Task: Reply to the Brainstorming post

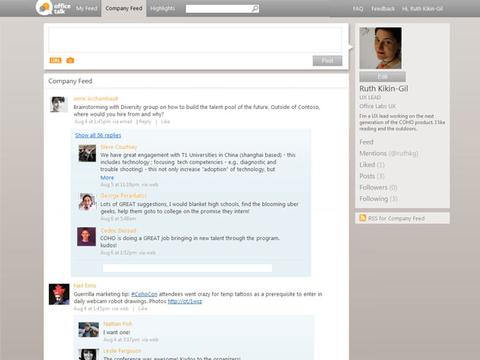Action: [145, 122]
